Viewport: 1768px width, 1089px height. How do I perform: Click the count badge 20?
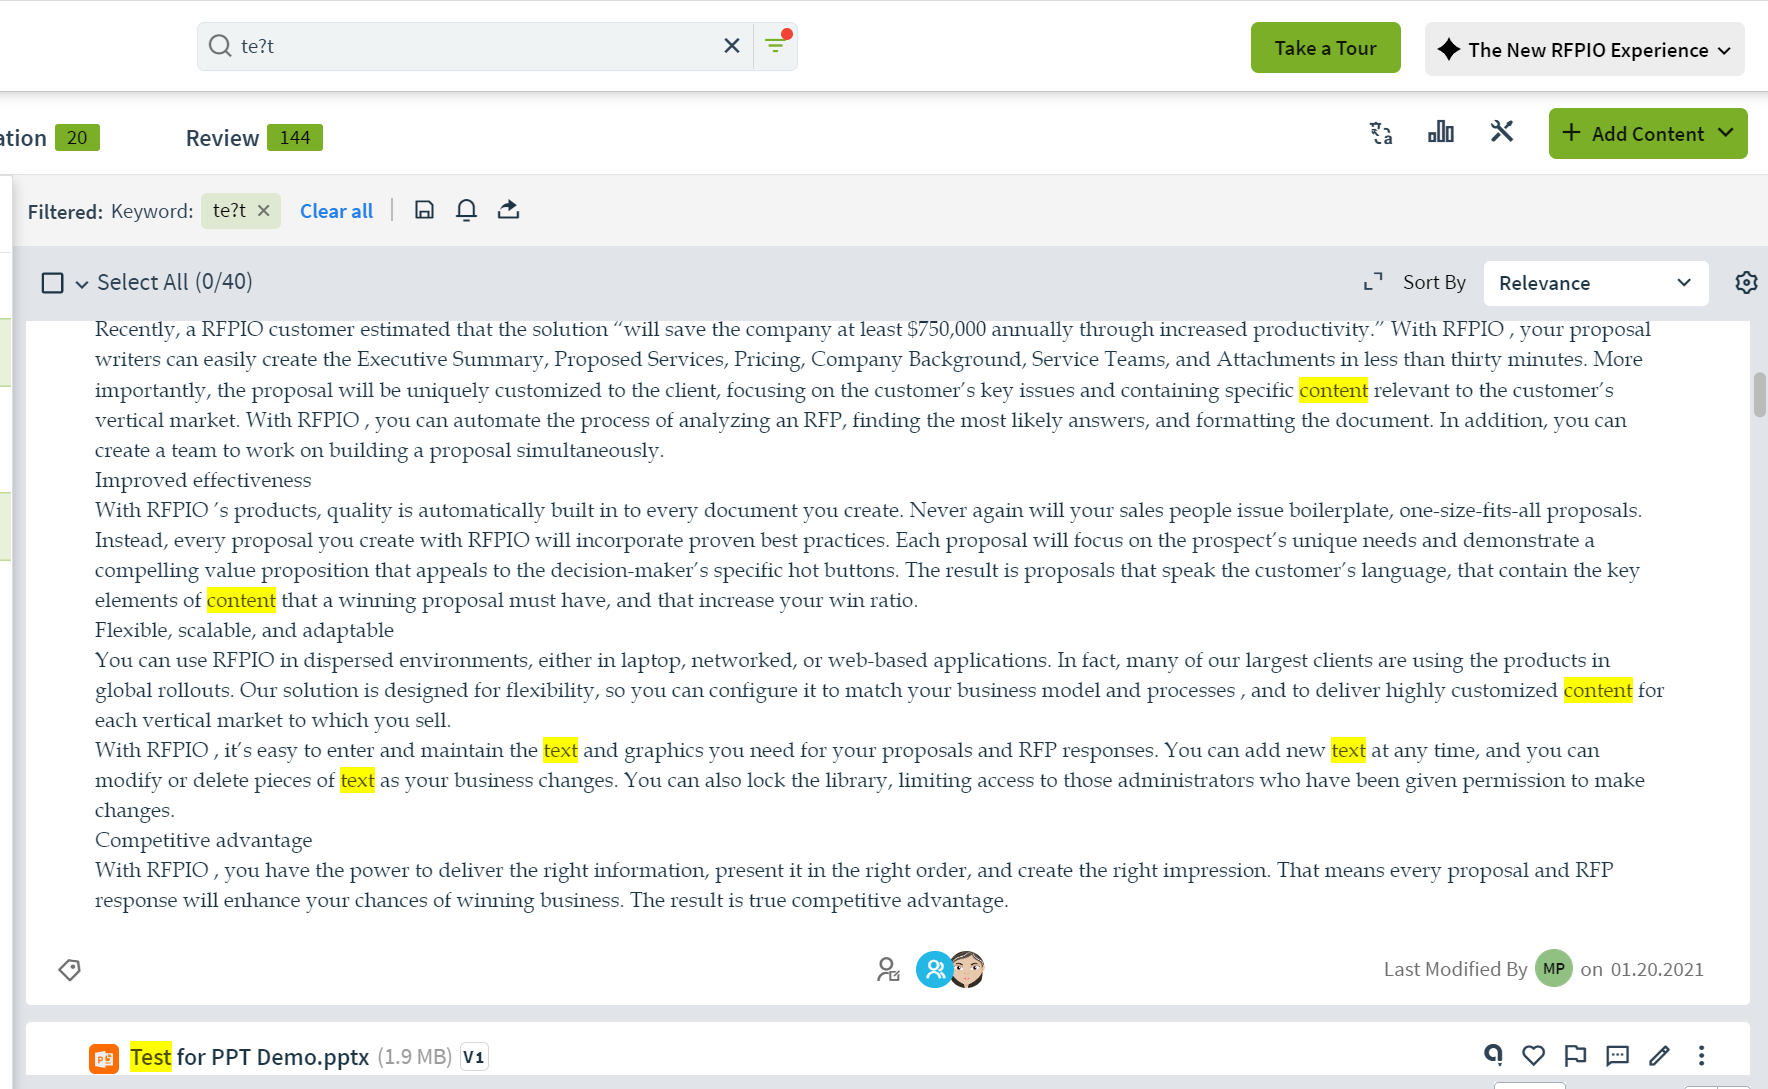77,138
